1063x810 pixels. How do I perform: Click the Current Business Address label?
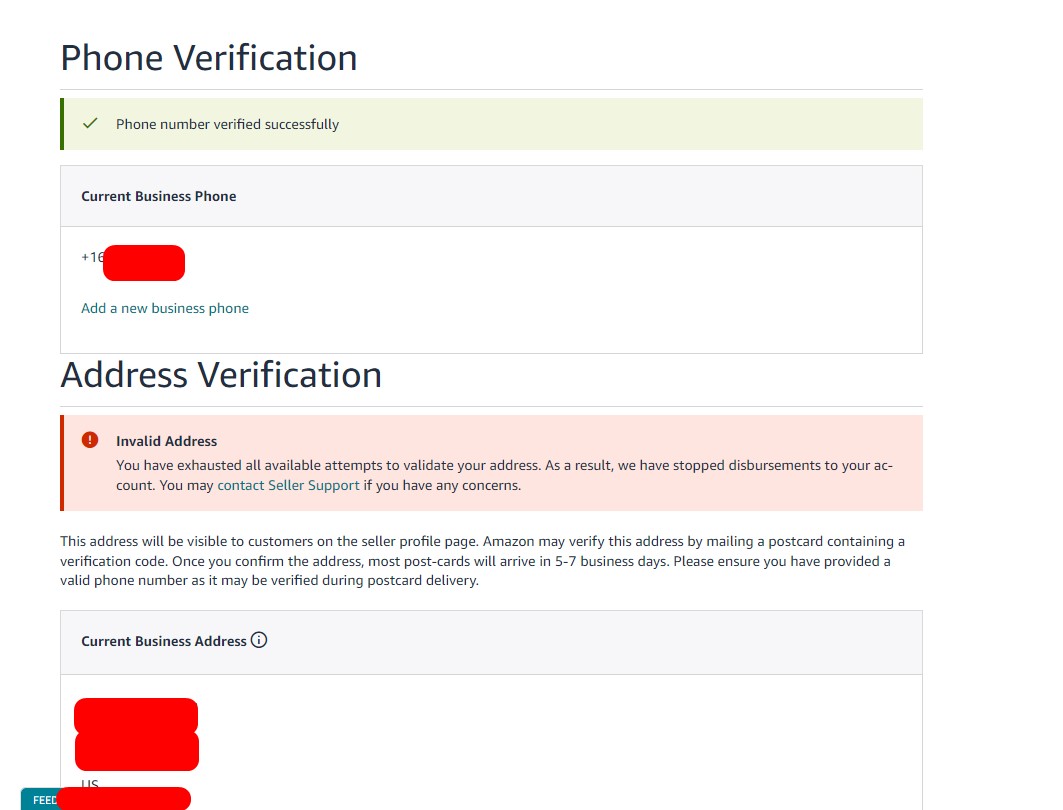click(x=163, y=641)
